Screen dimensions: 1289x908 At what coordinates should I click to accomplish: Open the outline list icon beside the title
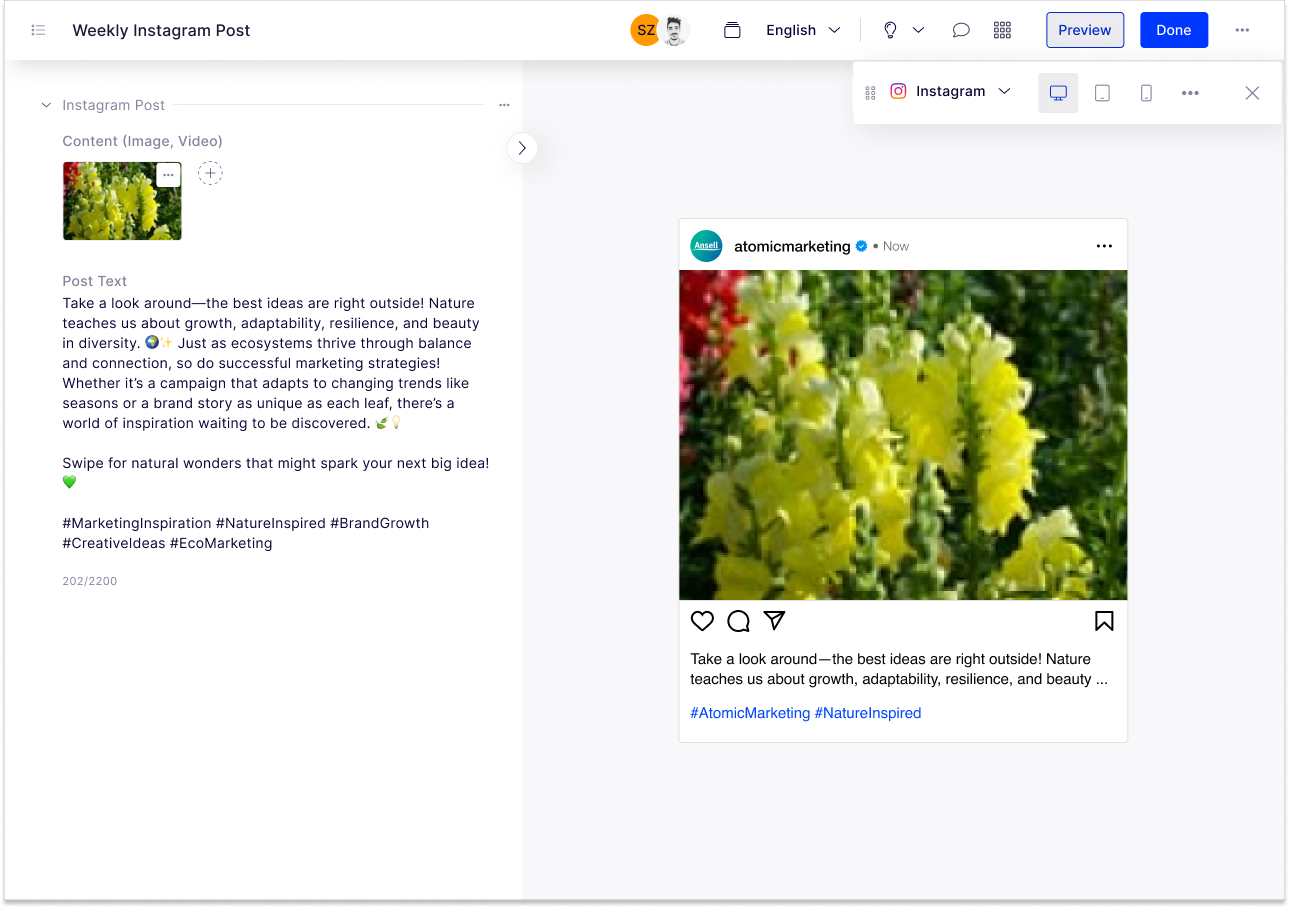(39, 30)
